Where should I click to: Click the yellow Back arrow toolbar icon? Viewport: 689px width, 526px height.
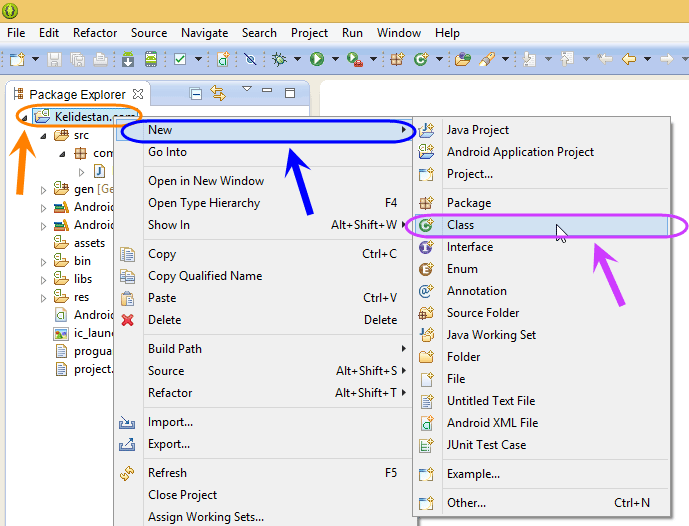tap(629, 59)
